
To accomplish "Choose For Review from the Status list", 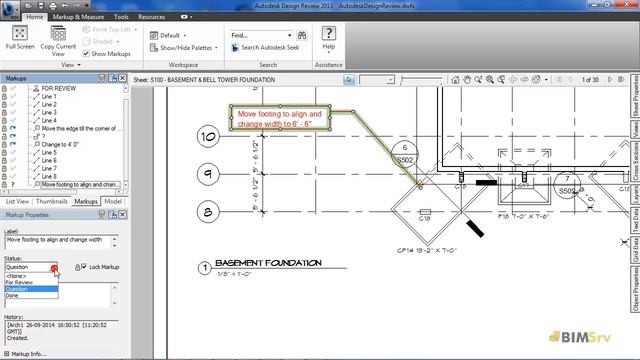I will click(x=31, y=282).
